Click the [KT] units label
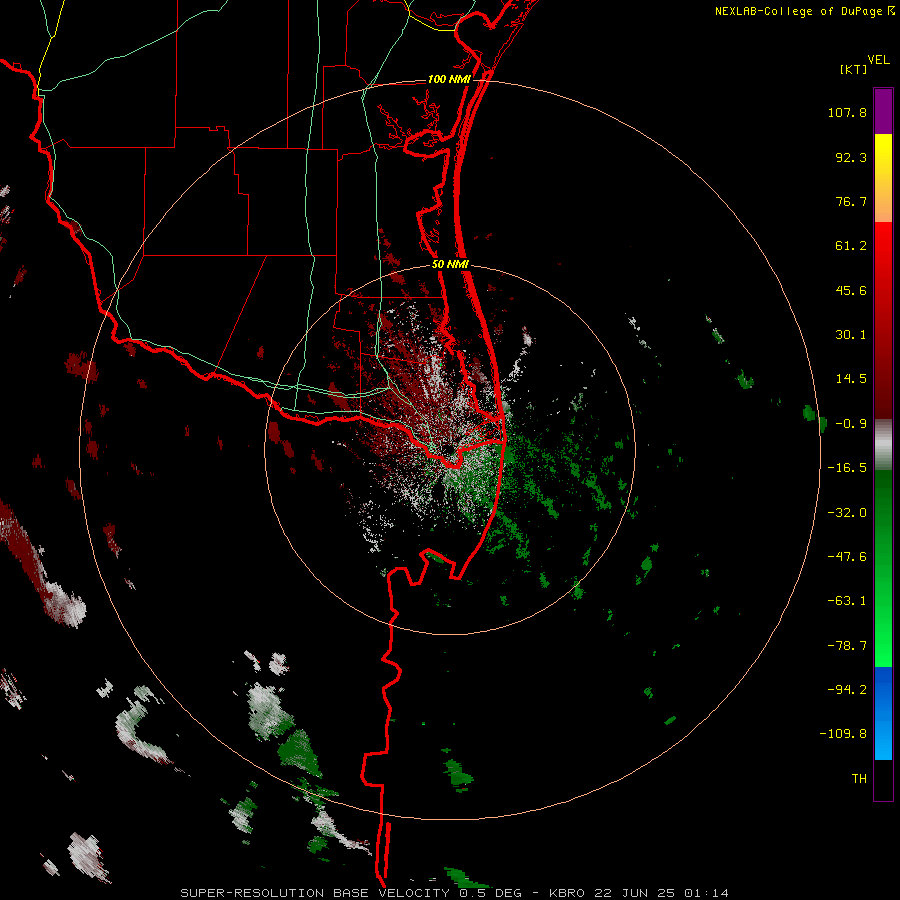Image resolution: width=900 pixels, height=900 pixels. [854, 69]
